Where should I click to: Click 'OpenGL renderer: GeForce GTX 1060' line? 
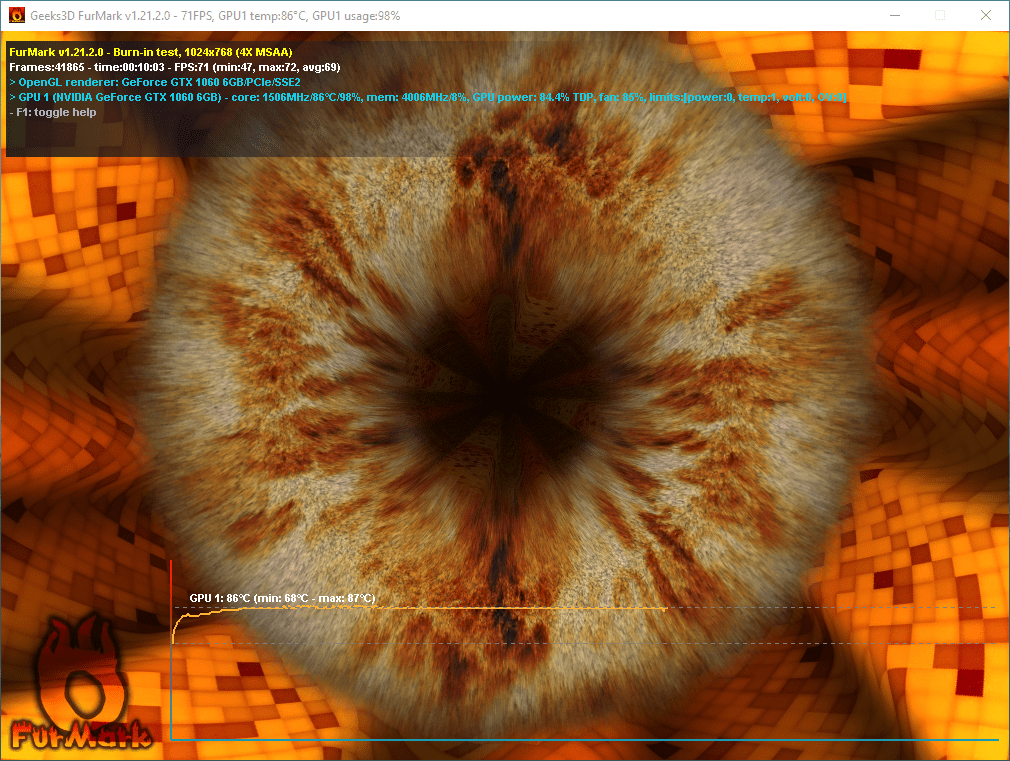pos(155,82)
